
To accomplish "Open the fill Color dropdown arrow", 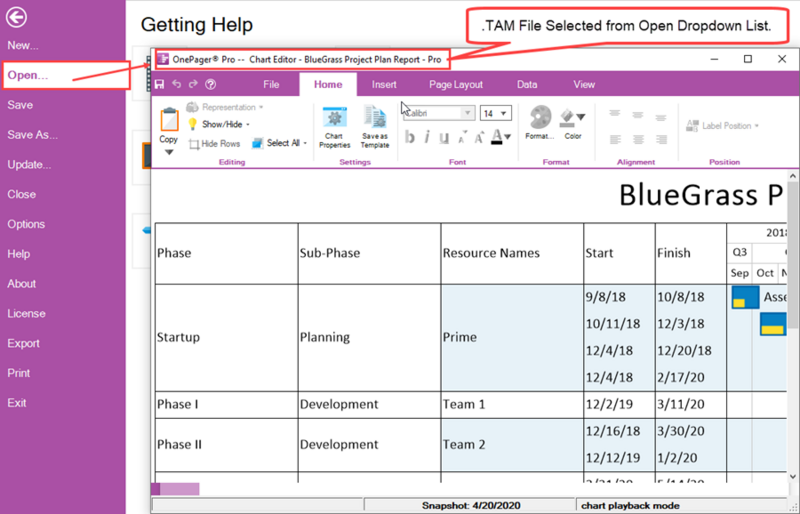I will [581, 117].
